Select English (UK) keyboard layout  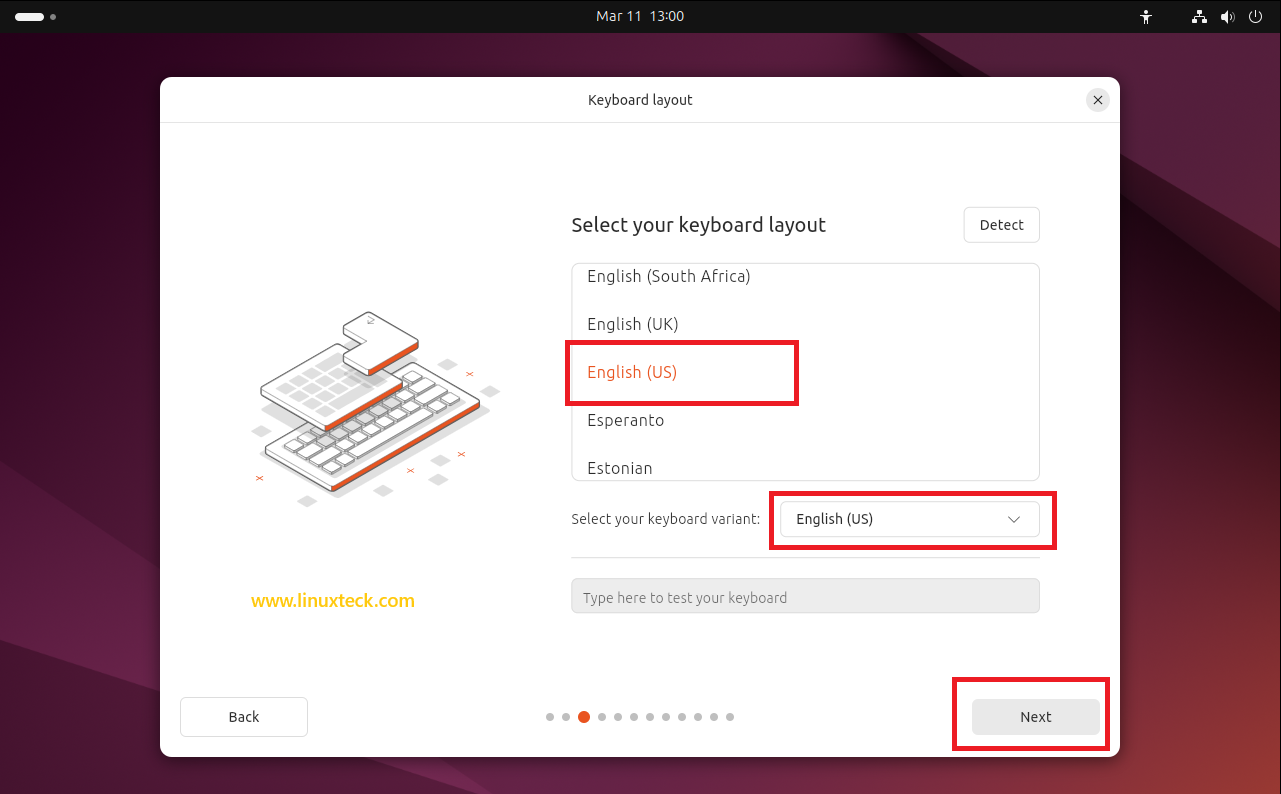[x=633, y=324]
